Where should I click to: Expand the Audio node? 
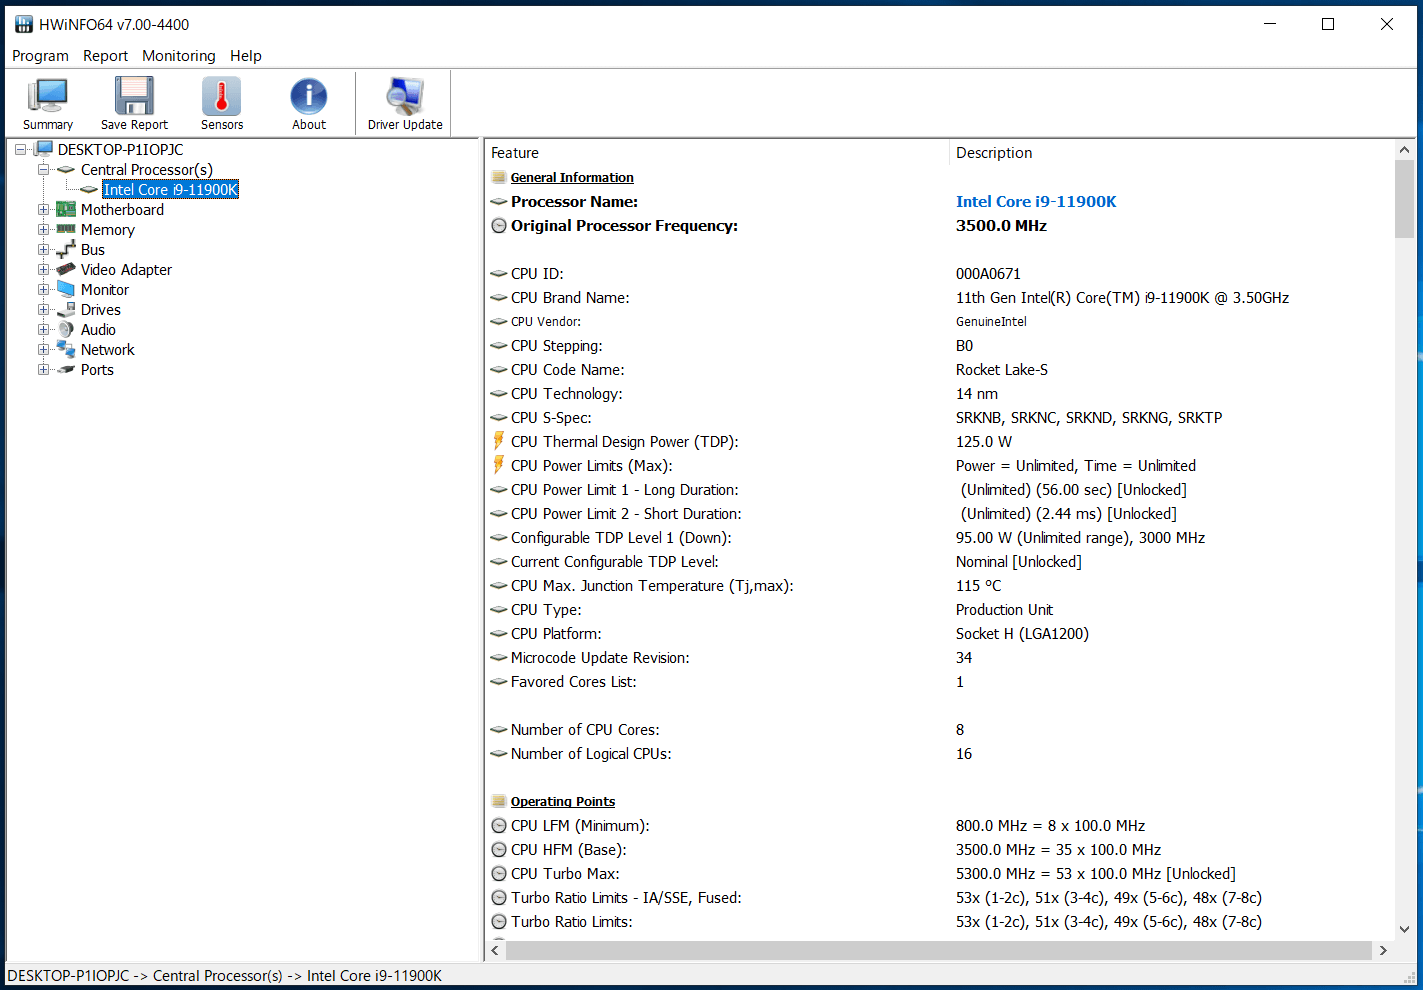point(43,329)
